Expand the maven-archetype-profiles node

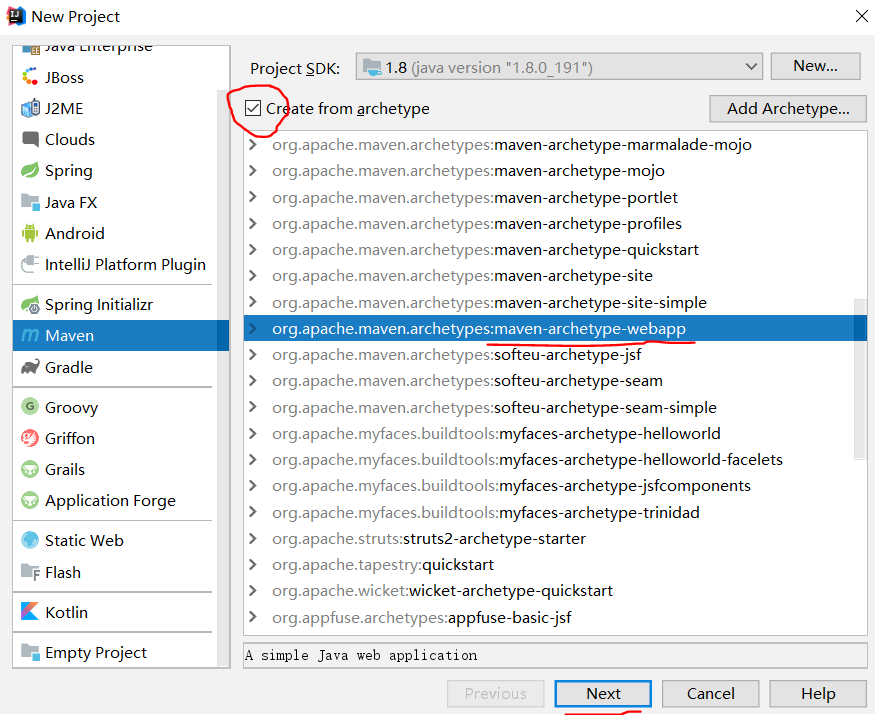pyautogui.click(x=253, y=223)
